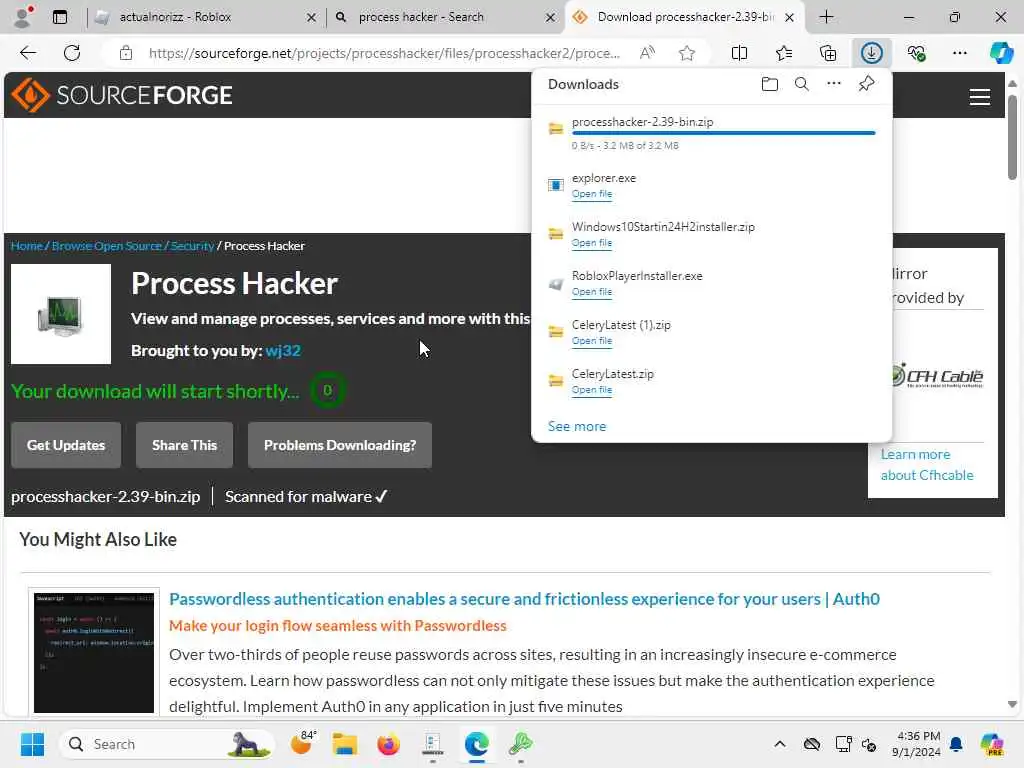Click the Get Updates button
Image resolution: width=1024 pixels, height=768 pixels.
pyautogui.click(x=66, y=445)
